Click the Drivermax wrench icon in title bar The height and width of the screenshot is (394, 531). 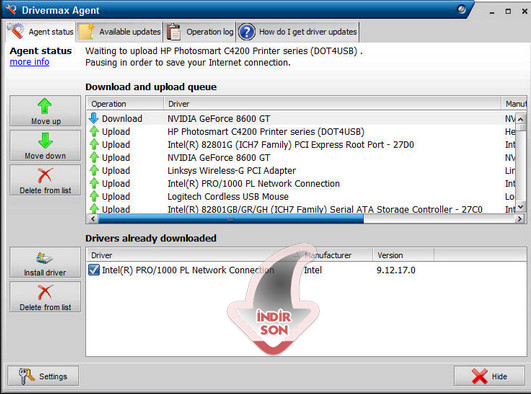(11, 9)
